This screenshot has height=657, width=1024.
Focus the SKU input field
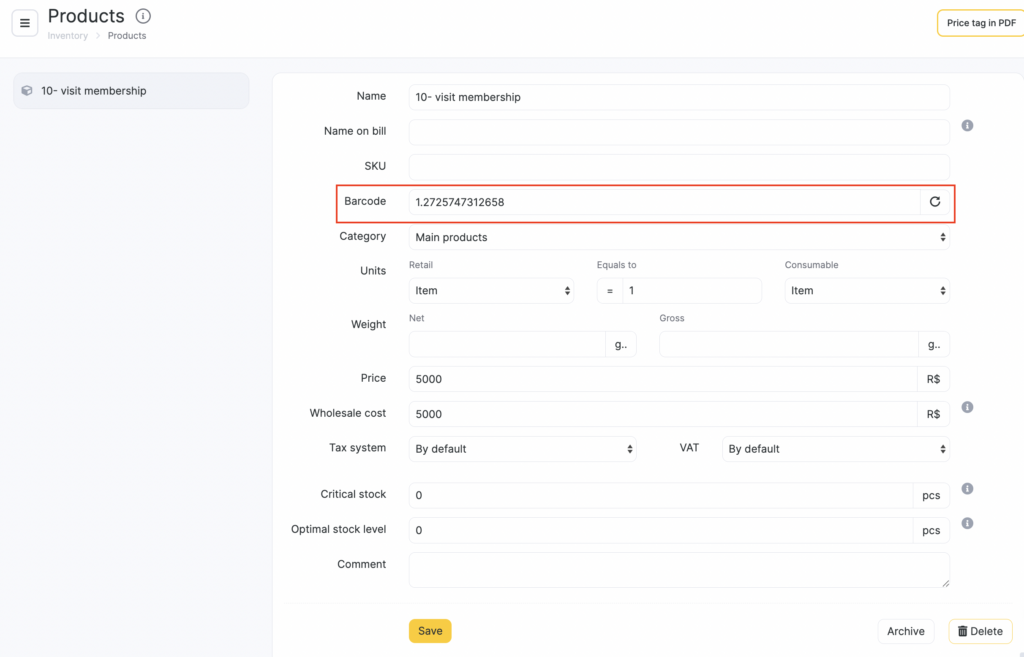pyautogui.click(x=679, y=167)
